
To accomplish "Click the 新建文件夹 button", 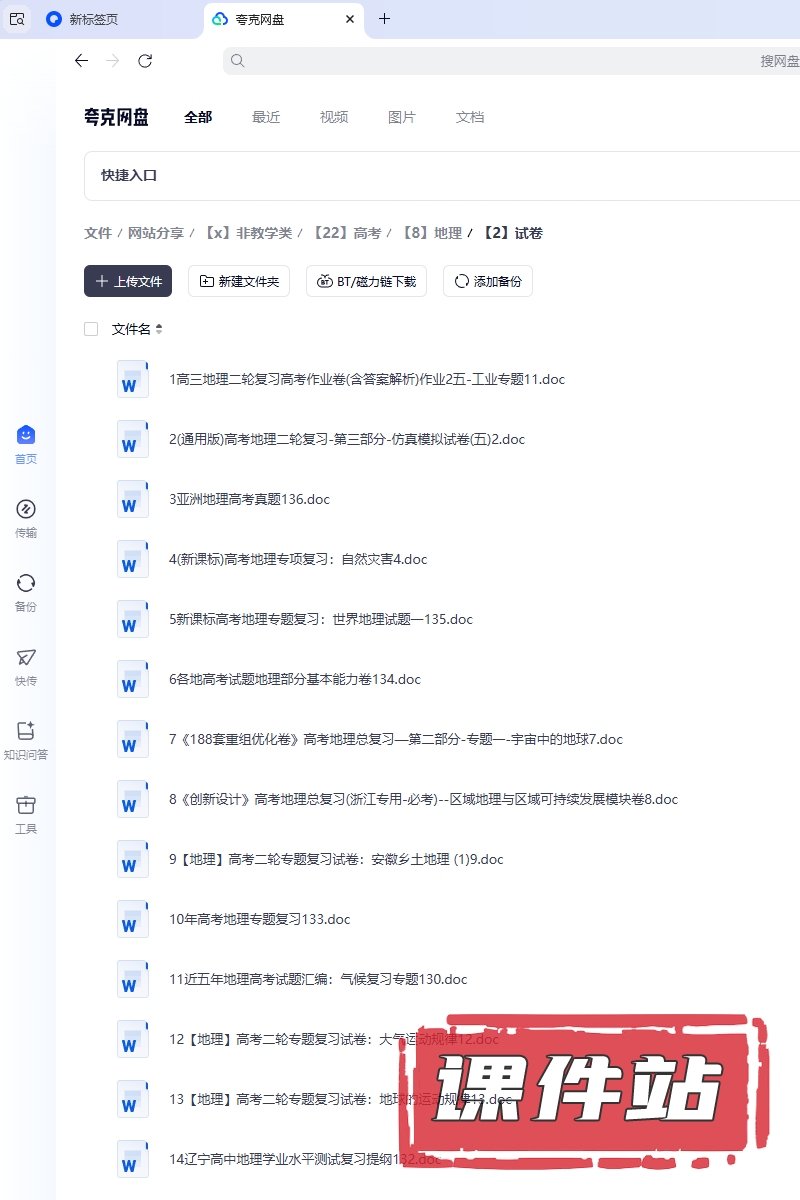I will pos(239,281).
